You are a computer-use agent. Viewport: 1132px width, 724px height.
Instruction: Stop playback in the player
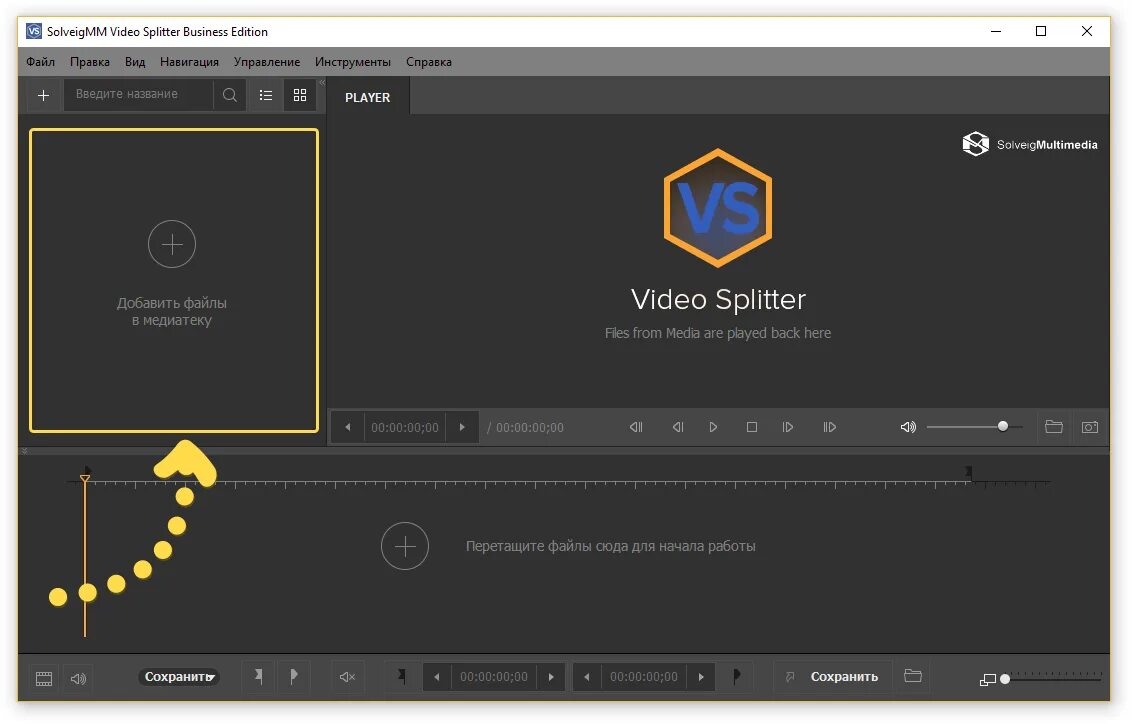752,427
